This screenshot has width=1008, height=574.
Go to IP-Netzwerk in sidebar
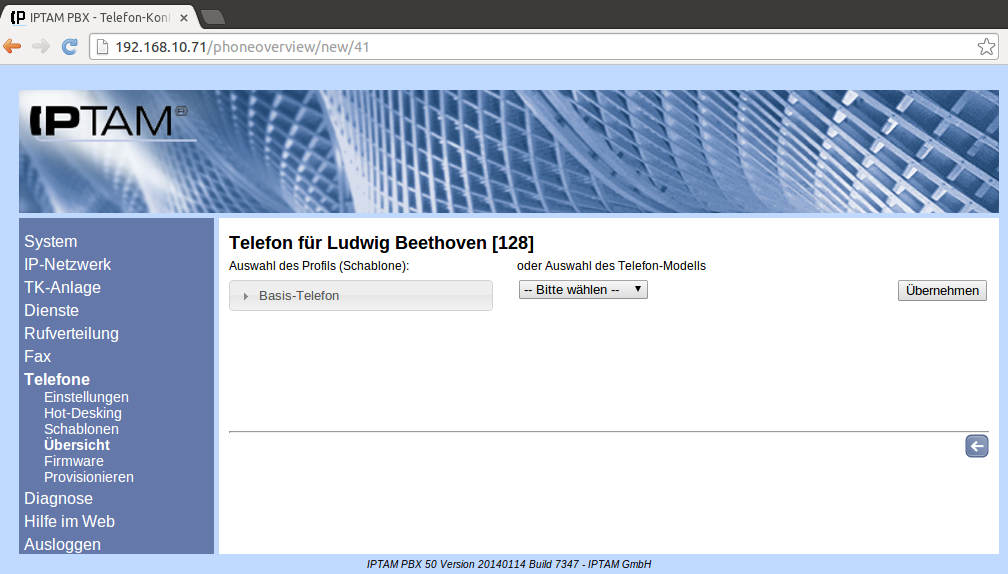[x=67, y=264]
